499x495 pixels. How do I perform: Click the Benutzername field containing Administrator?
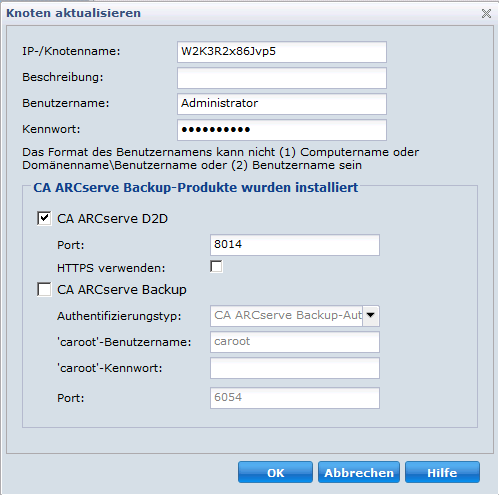coord(282,104)
